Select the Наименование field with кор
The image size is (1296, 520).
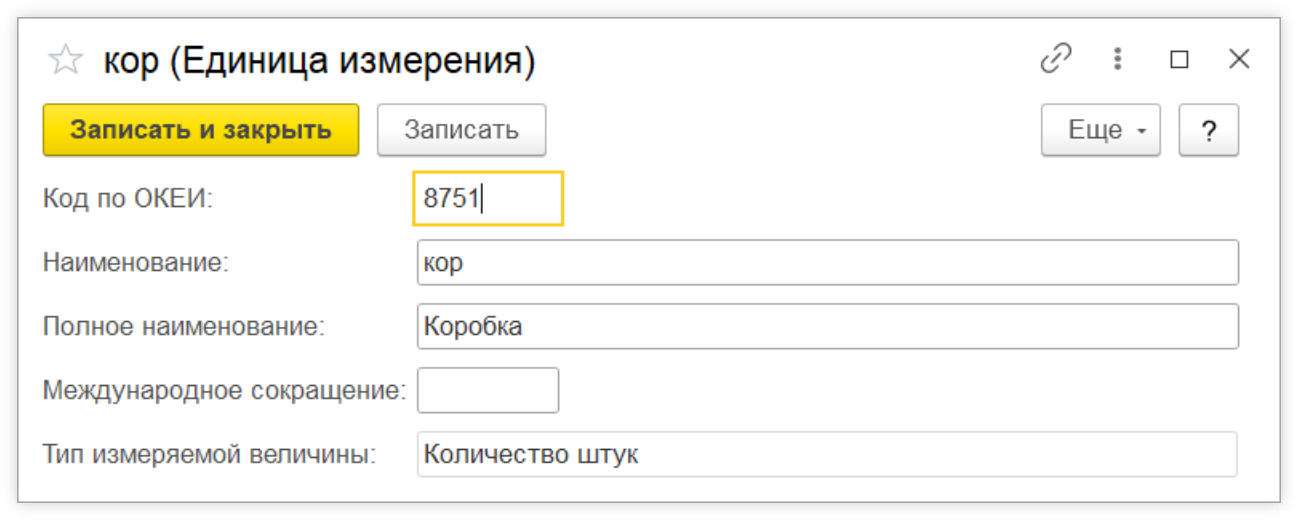(828, 263)
